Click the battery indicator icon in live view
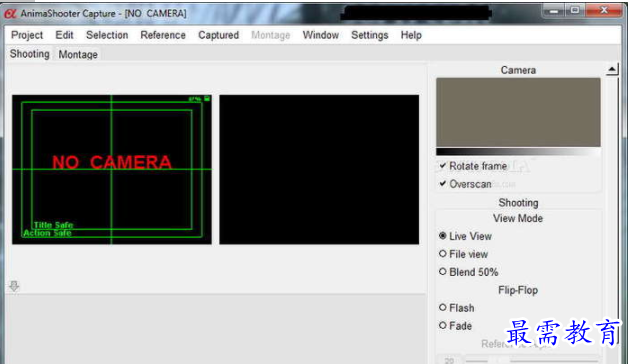628x364 pixels. (x=207, y=99)
